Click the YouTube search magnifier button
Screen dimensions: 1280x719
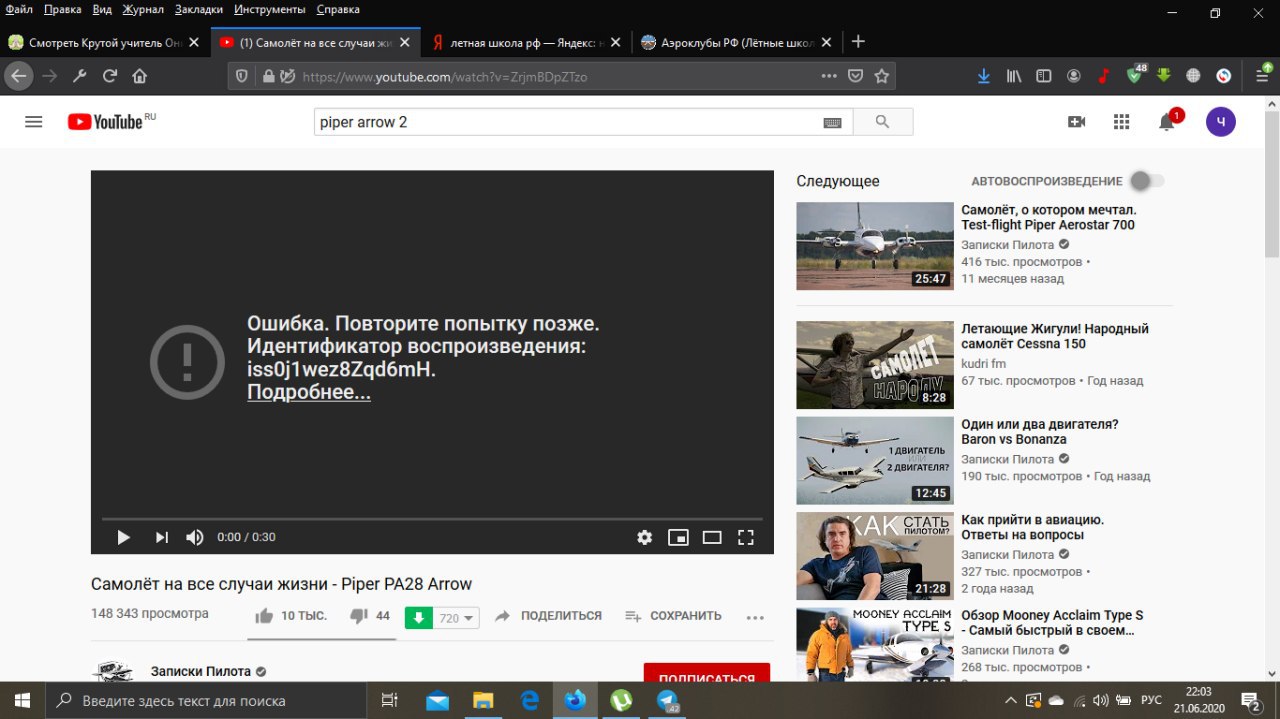pyautogui.click(x=882, y=122)
